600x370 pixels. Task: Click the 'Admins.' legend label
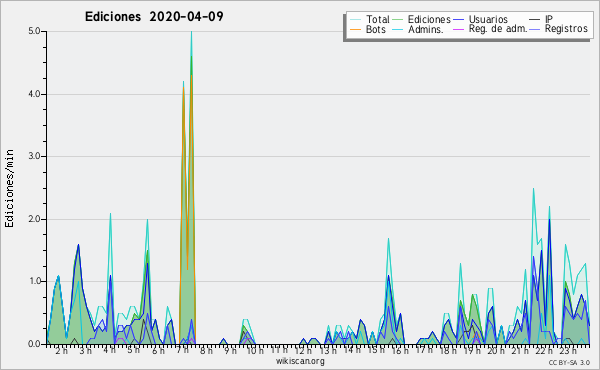[426, 29]
